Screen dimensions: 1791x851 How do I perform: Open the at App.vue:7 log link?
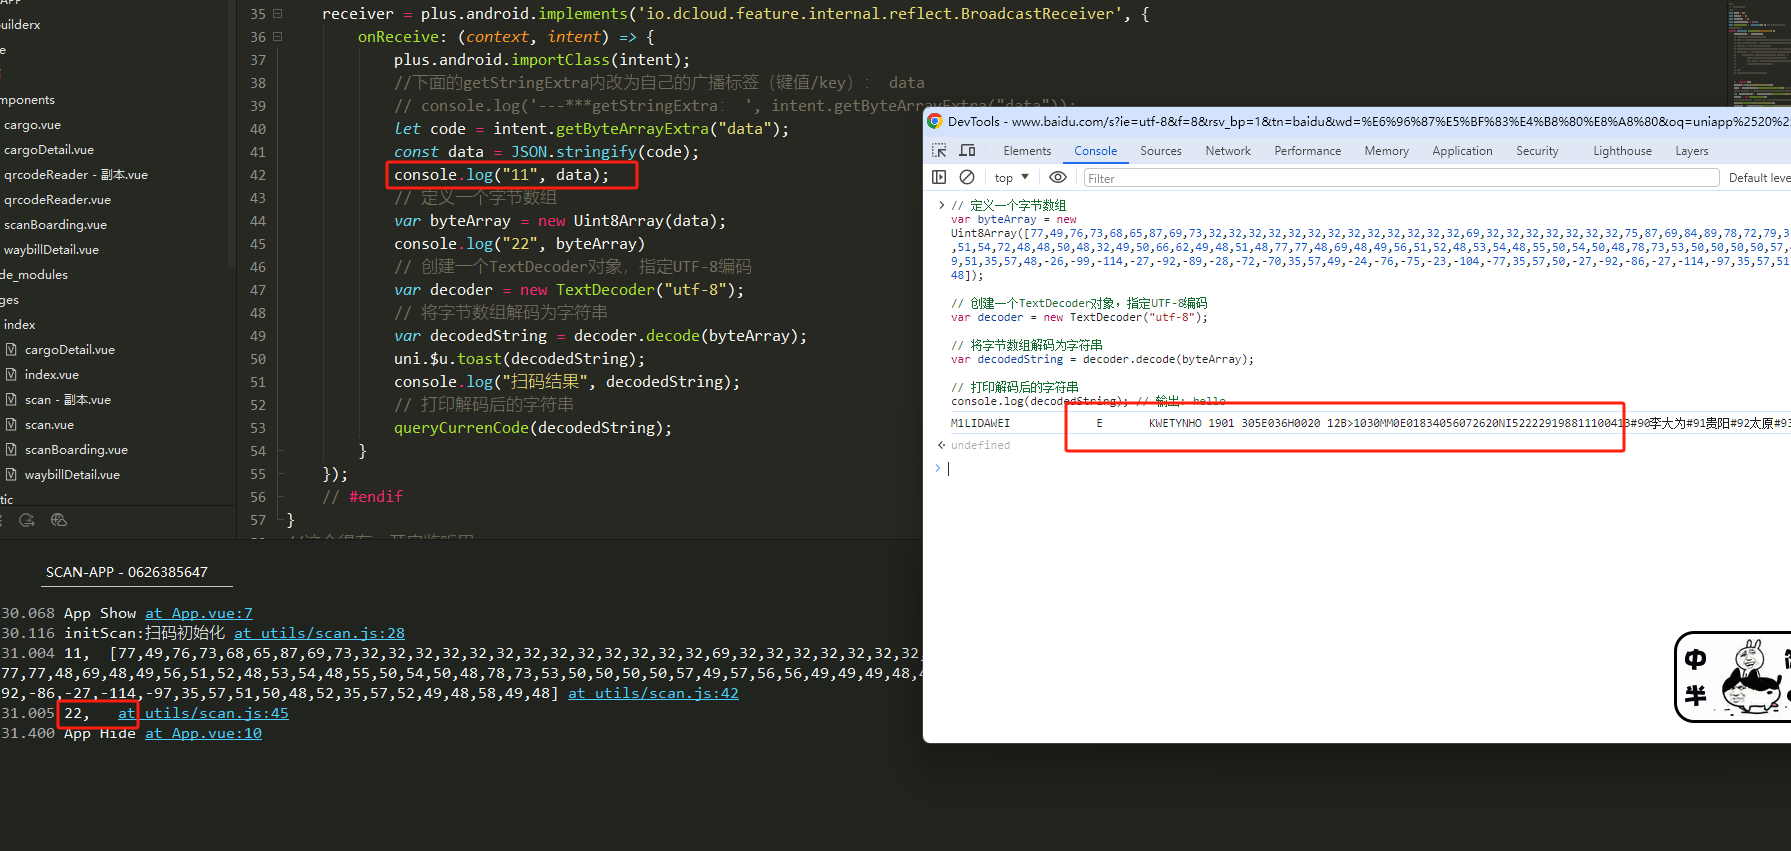[x=199, y=613]
